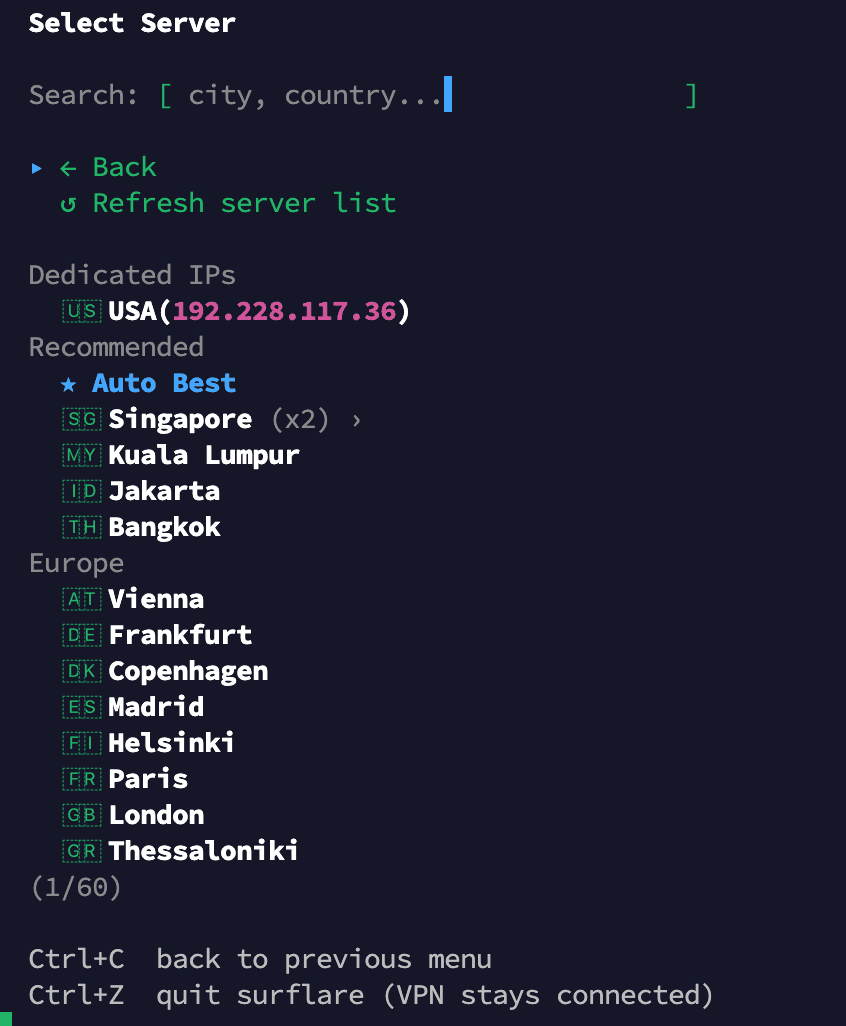Screen dimensions: 846x1026
Task: Choose the Bangkok server entry
Action: pyautogui.click(x=164, y=528)
